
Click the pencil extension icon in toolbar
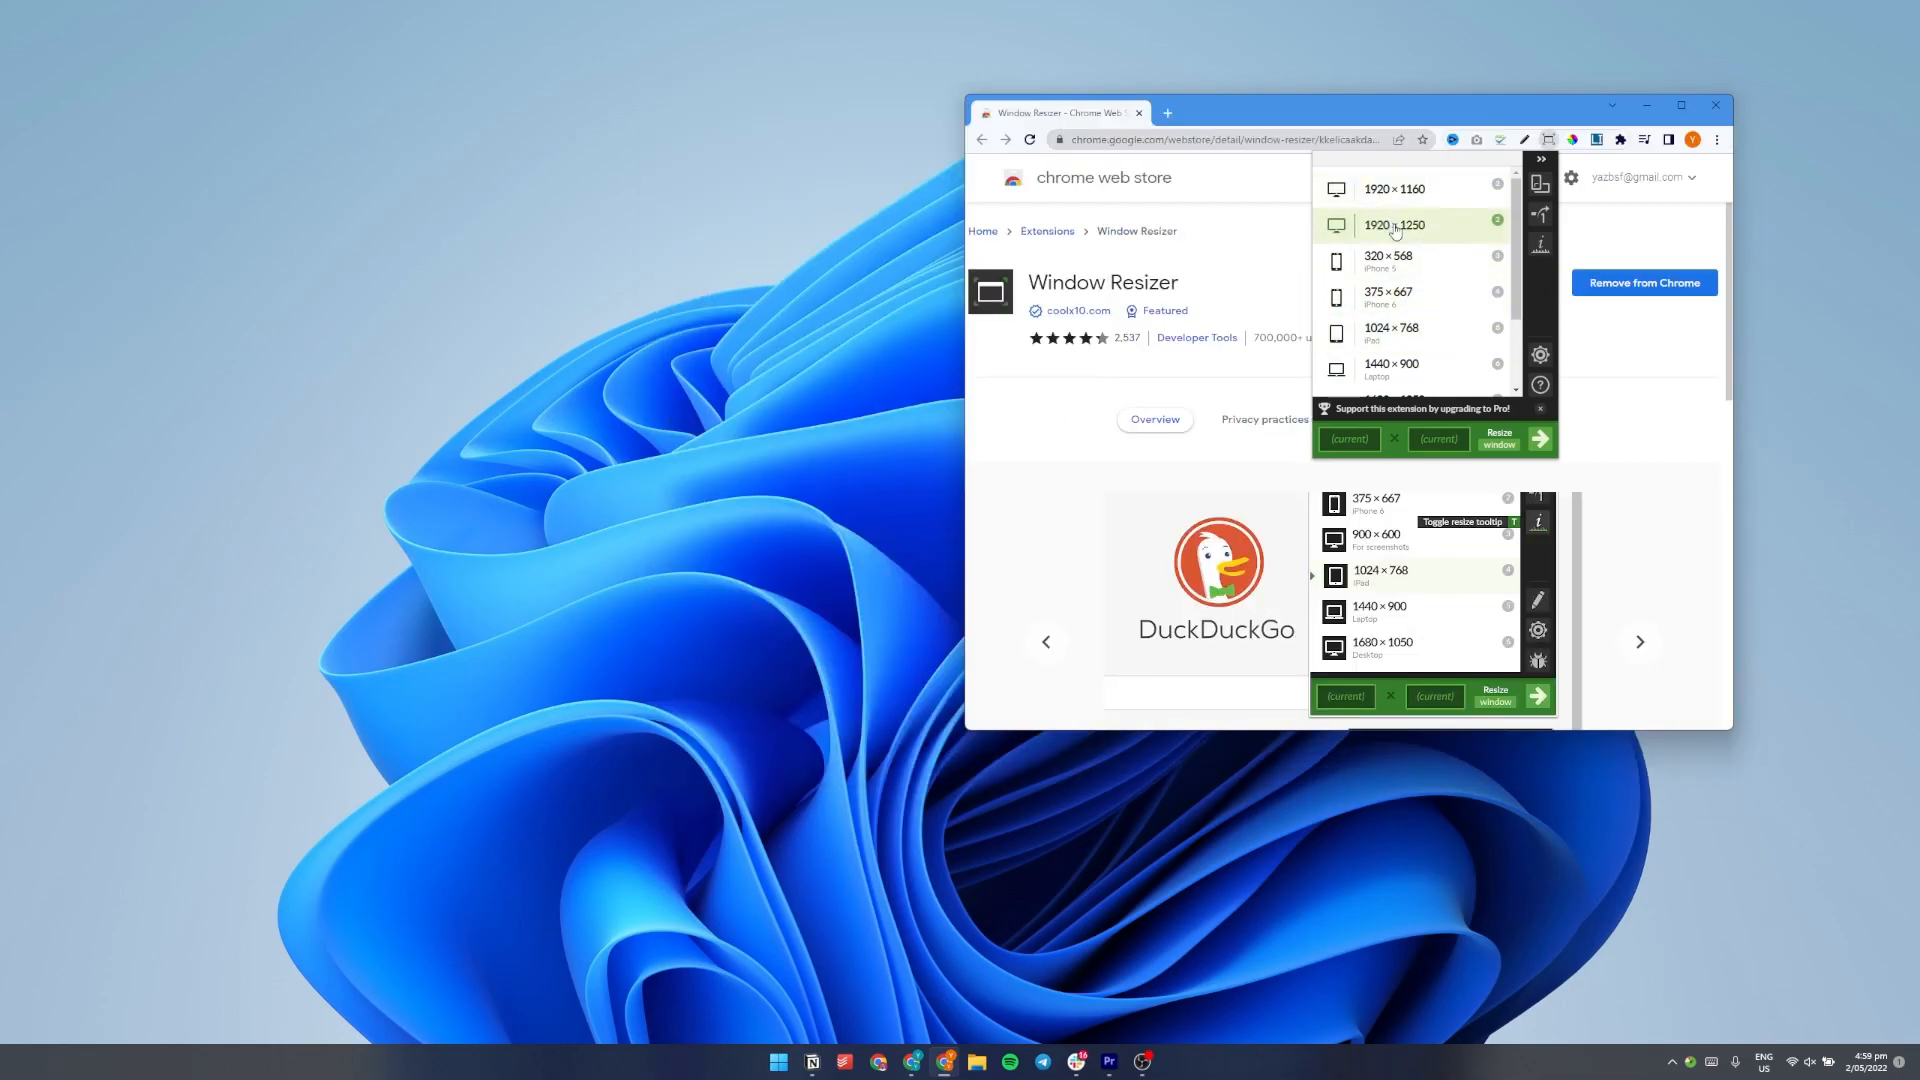pyautogui.click(x=1524, y=140)
